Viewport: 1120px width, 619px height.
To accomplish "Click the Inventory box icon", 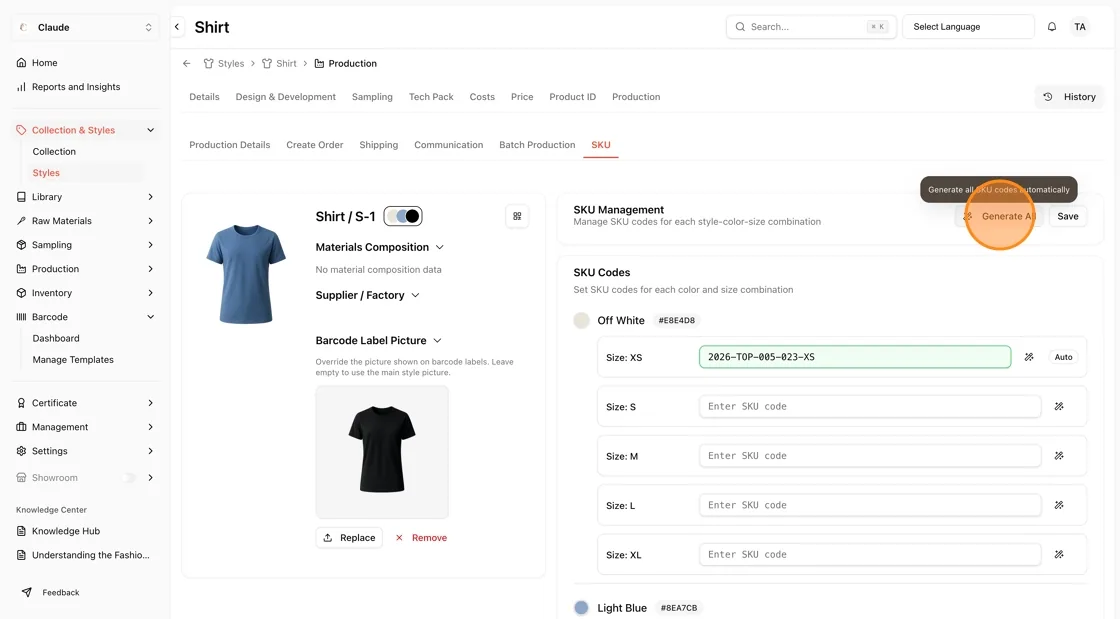I will pyautogui.click(x=21, y=293).
